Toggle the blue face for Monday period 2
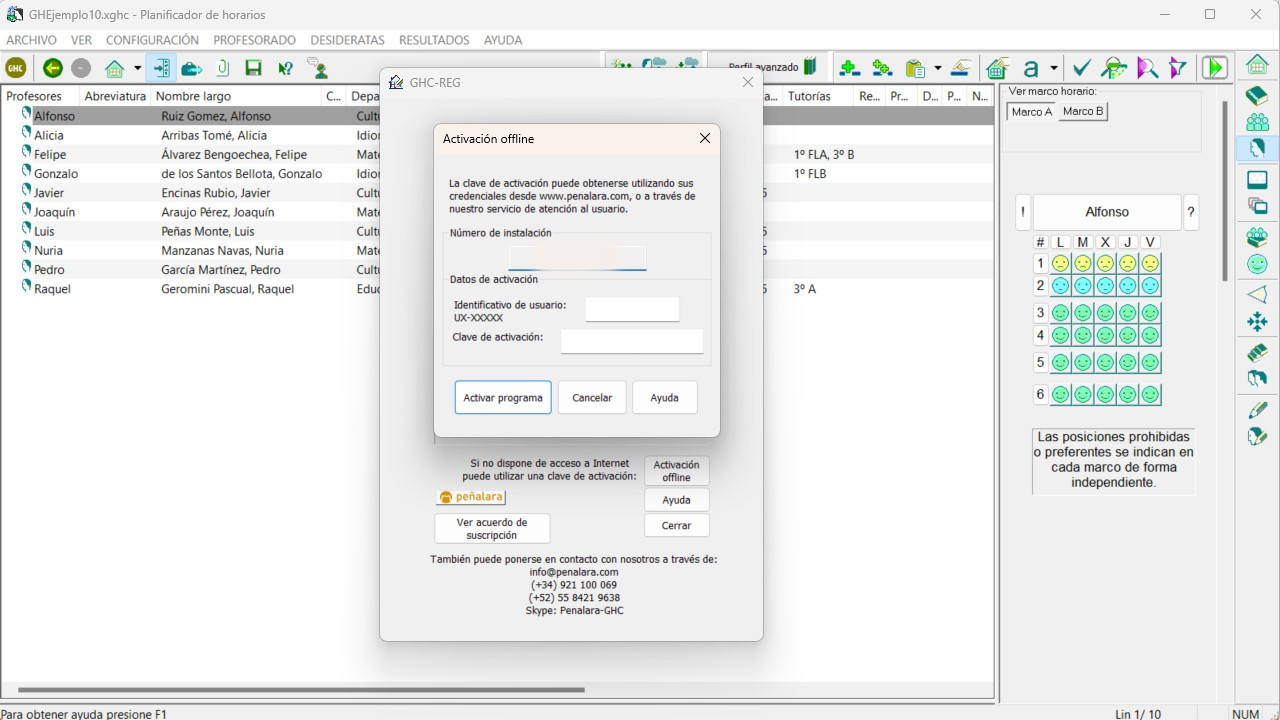The width and height of the screenshot is (1280, 720). 1060,286
